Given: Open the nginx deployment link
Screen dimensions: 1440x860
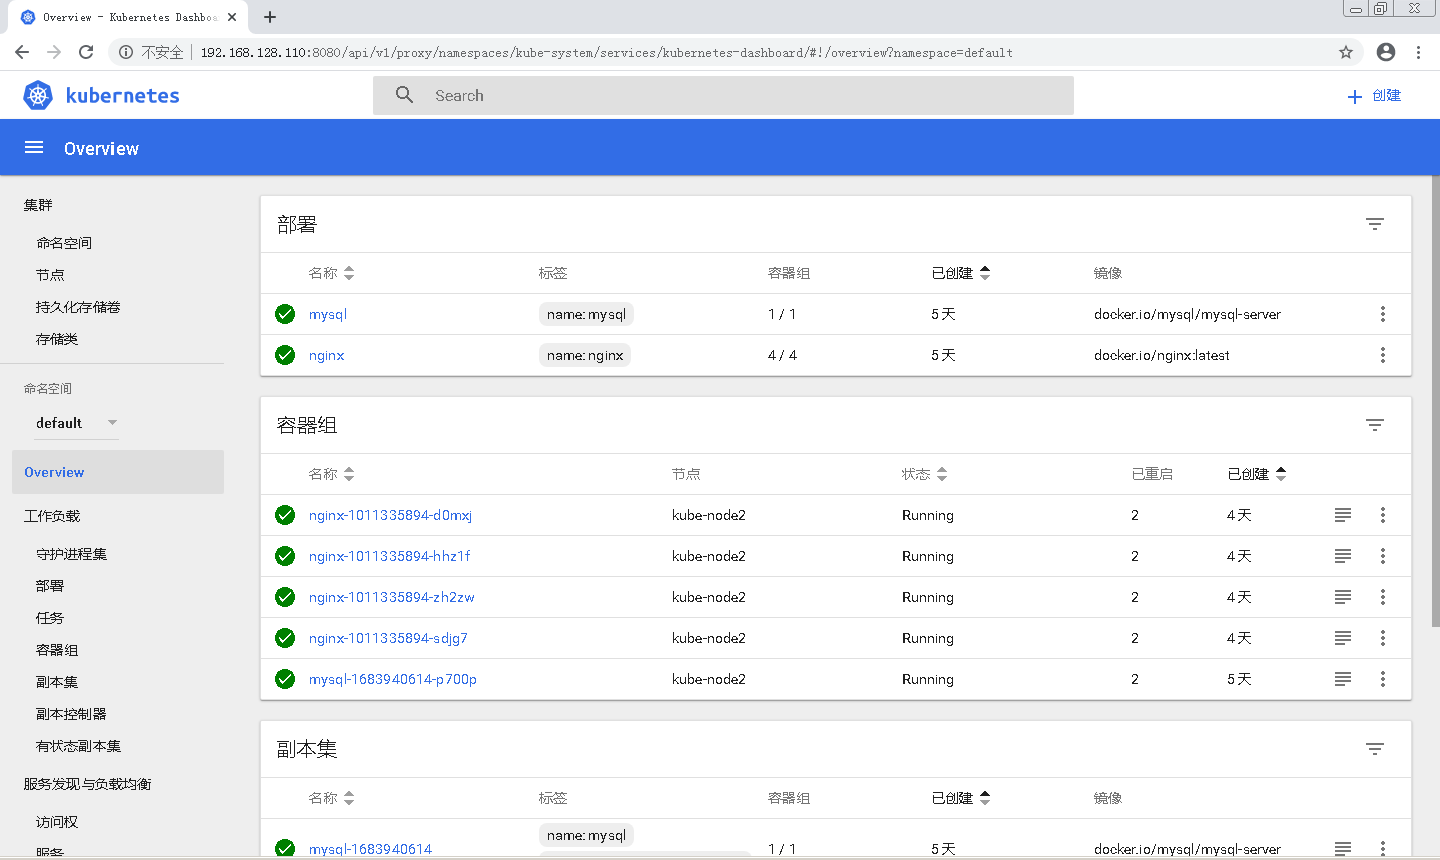Looking at the screenshot, I should tap(326, 355).
